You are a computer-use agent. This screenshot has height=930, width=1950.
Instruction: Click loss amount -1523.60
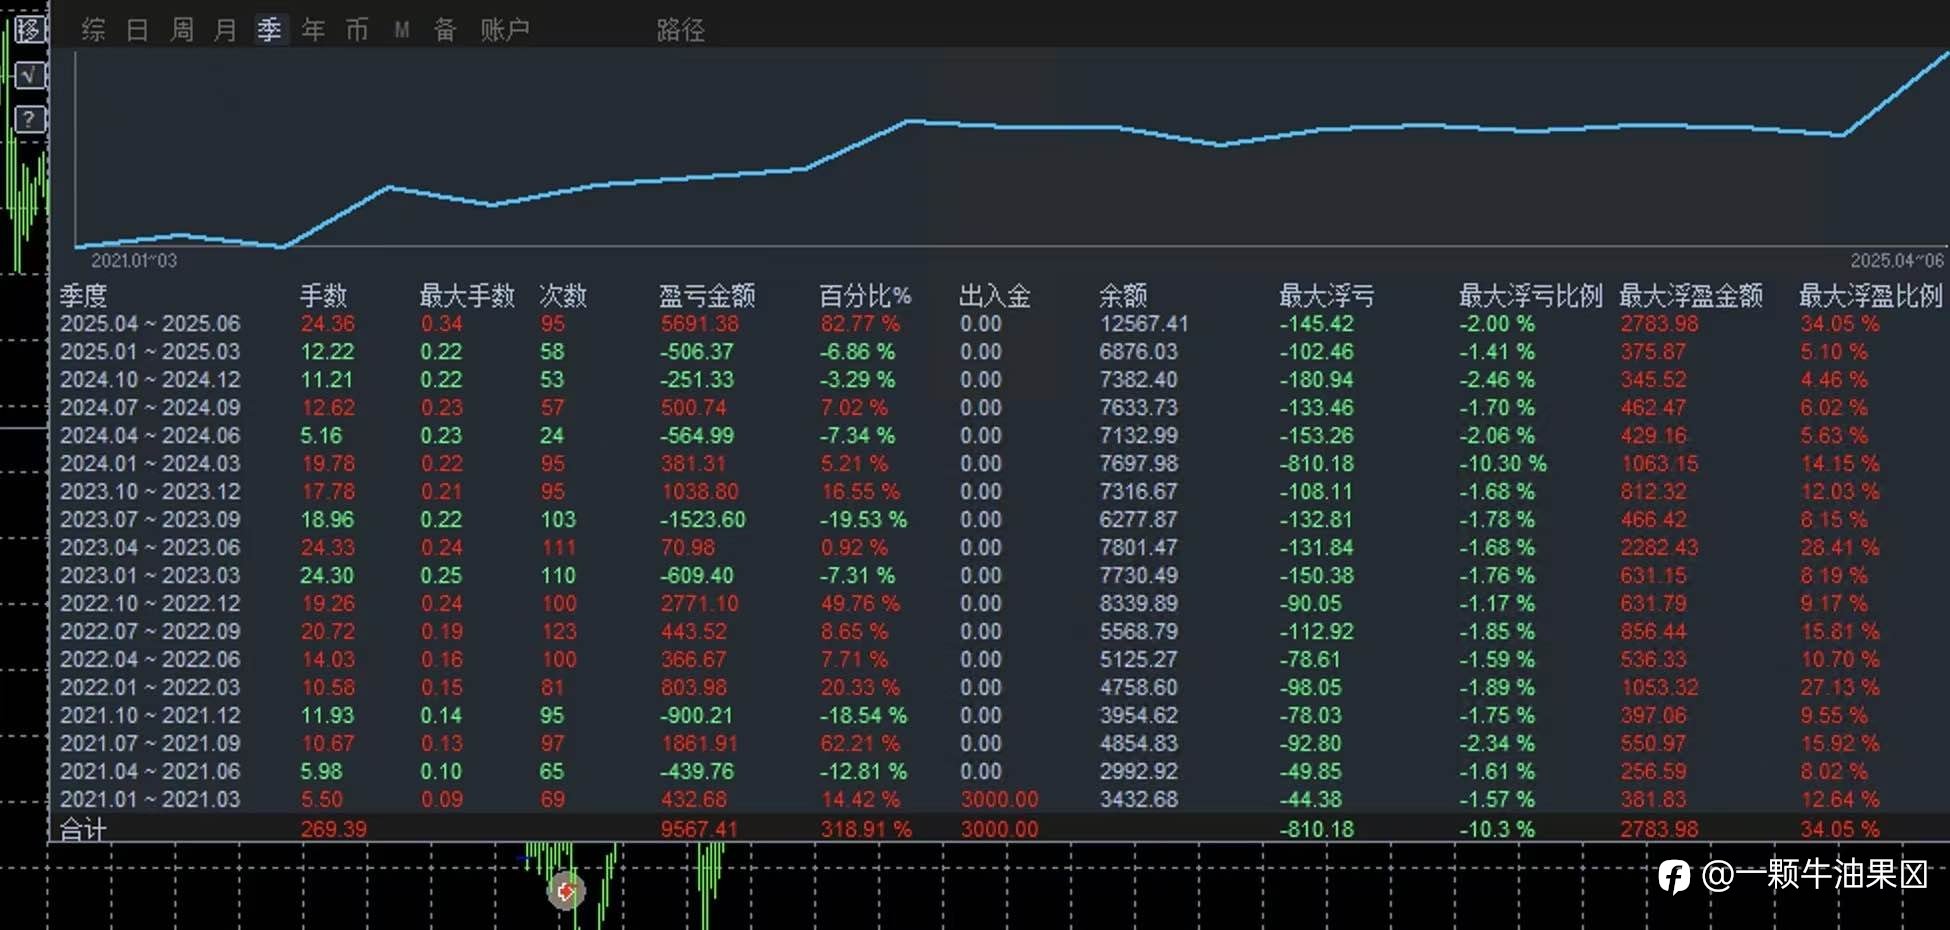pos(703,520)
